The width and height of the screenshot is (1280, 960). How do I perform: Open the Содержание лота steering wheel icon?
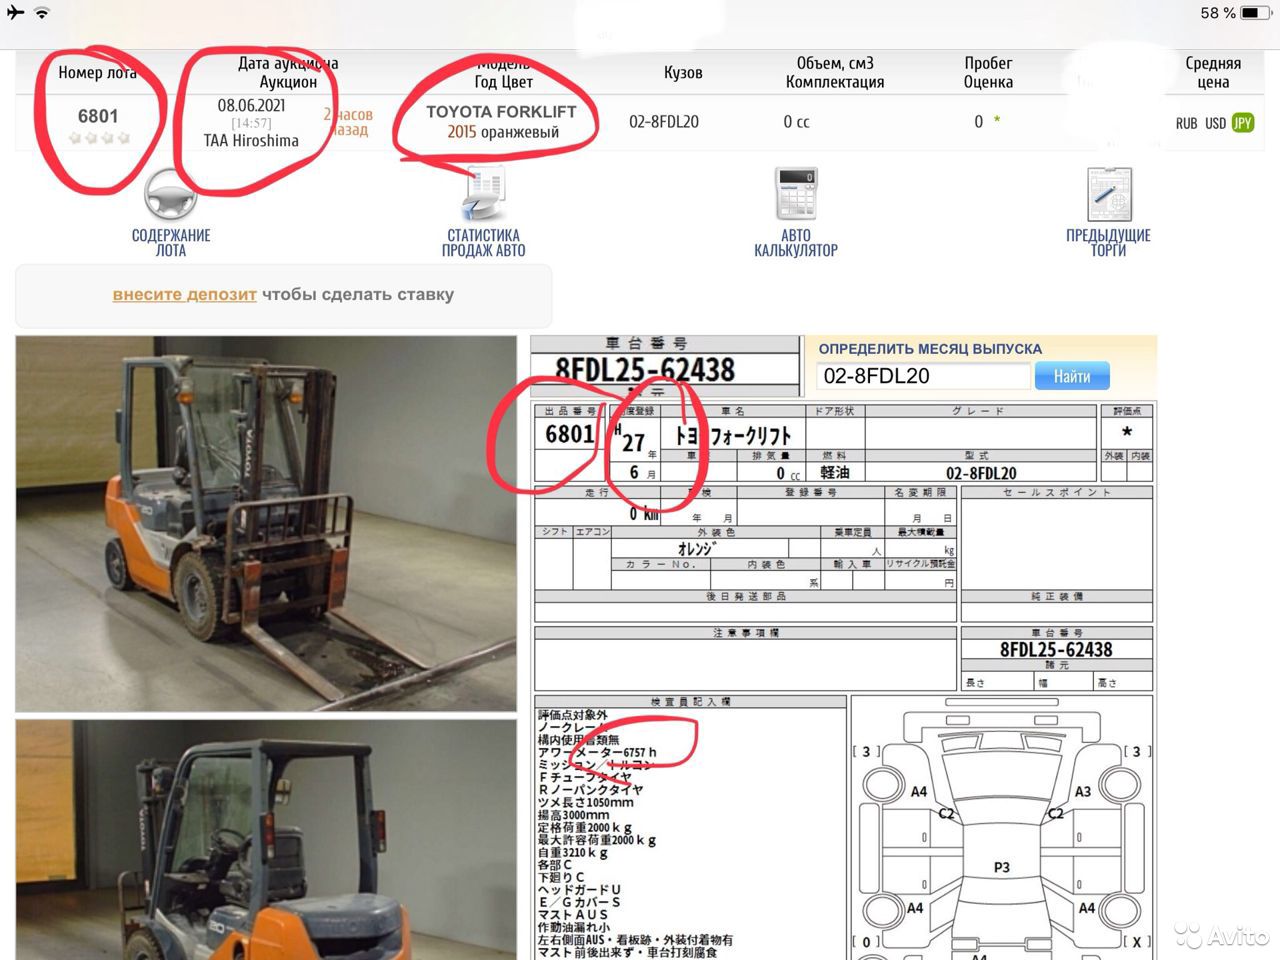(170, 195)
